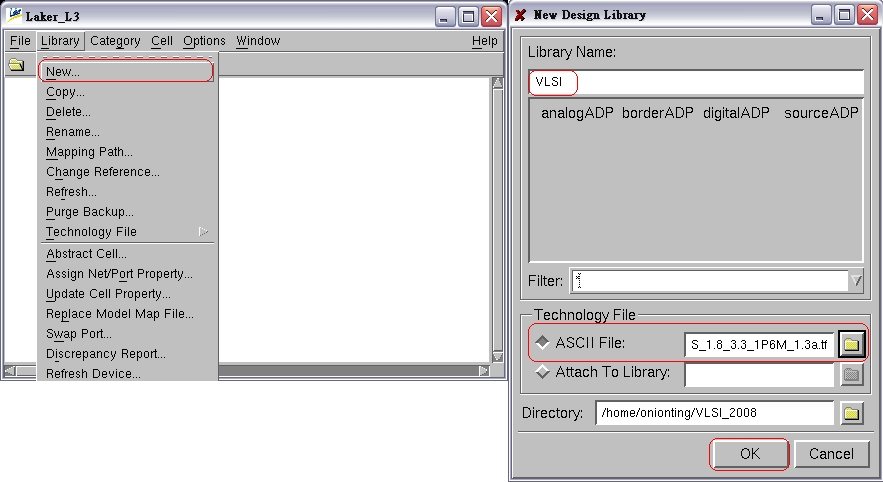Select sourceADP in library list
The image size is (883, 482).
(821, 113)
